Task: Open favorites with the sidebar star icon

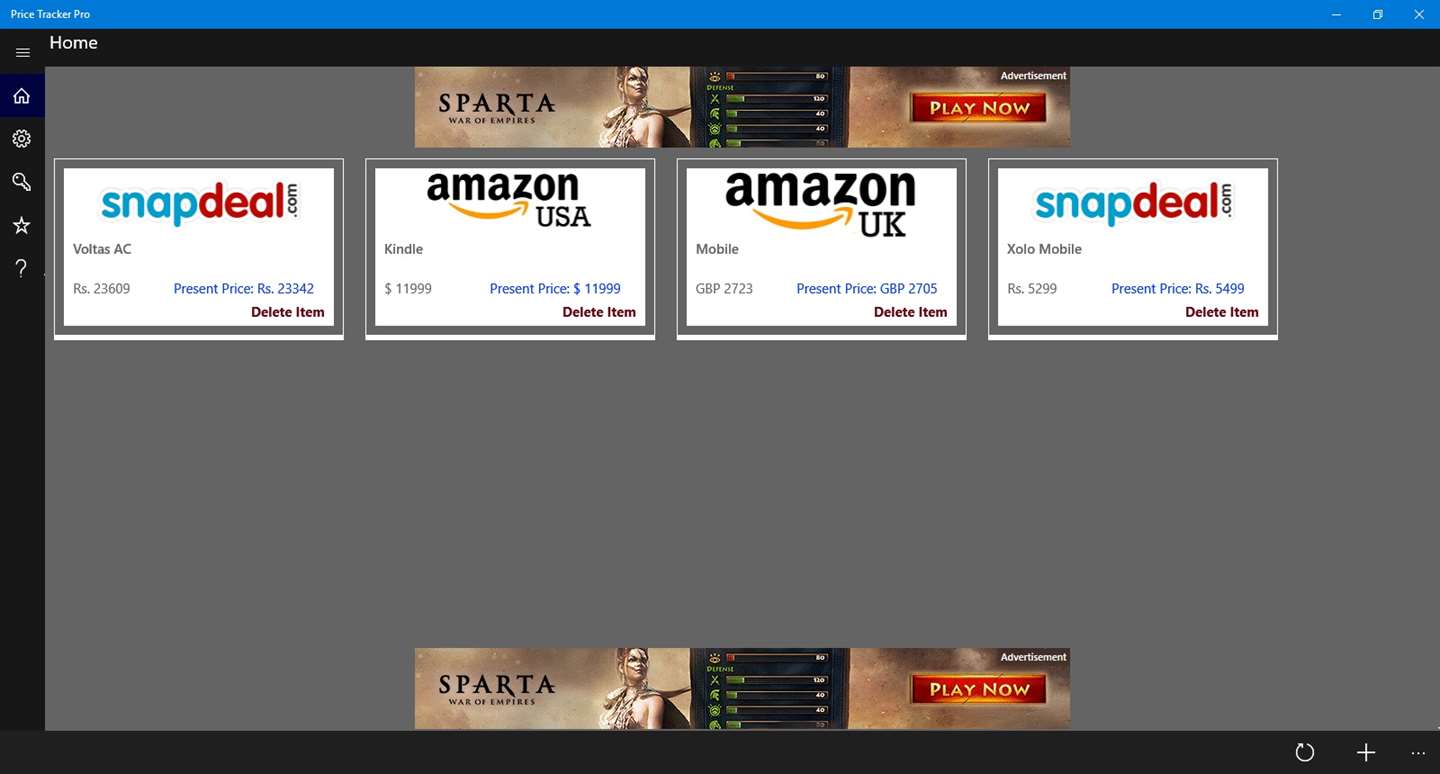Action: tap(22, 226)
